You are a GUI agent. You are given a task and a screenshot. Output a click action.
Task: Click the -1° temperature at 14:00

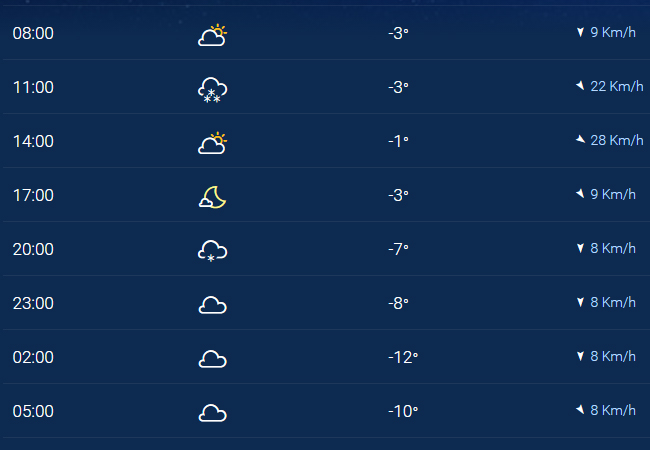398,141
